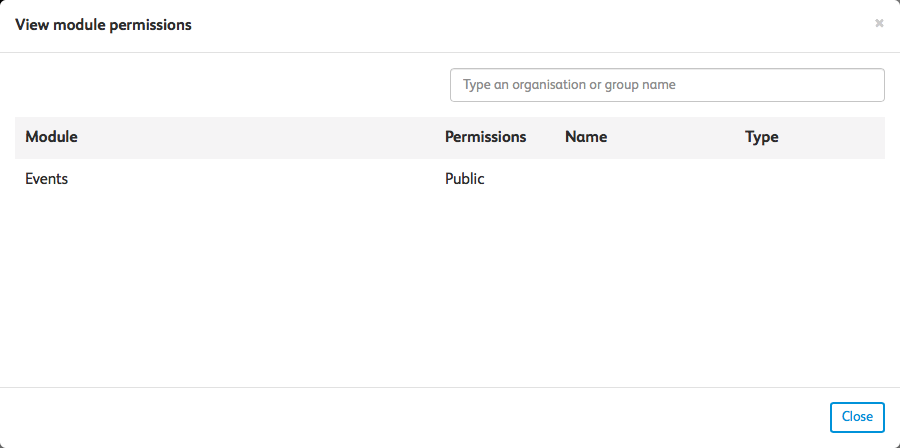Click the Public permission value

464,179
